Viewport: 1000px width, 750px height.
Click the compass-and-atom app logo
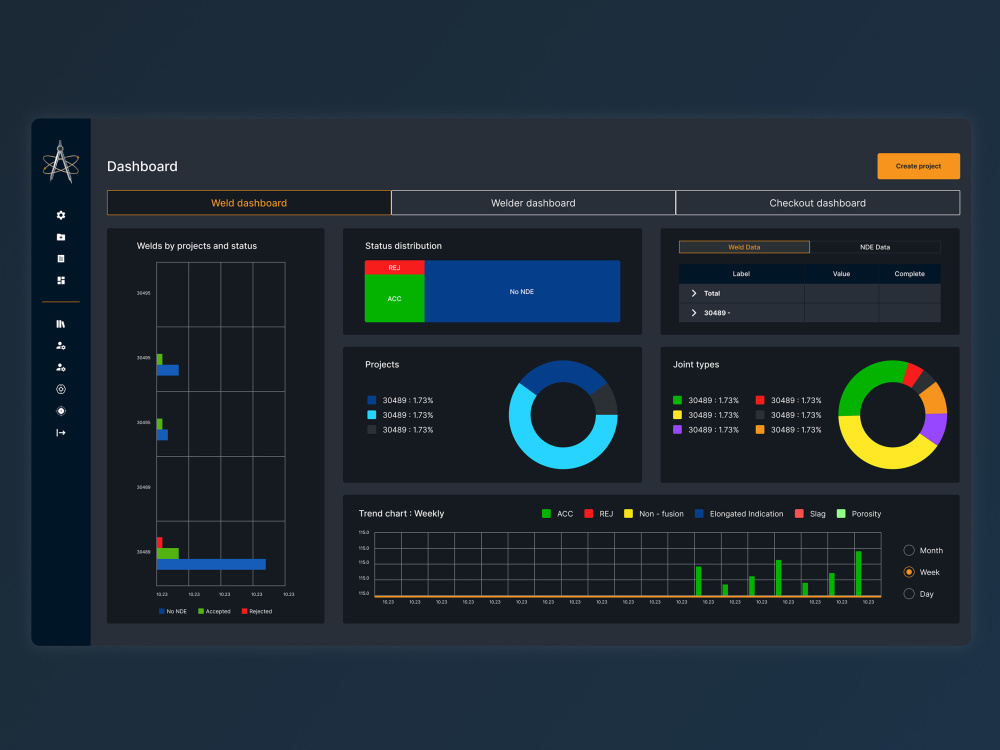click(x=61, y=162)
